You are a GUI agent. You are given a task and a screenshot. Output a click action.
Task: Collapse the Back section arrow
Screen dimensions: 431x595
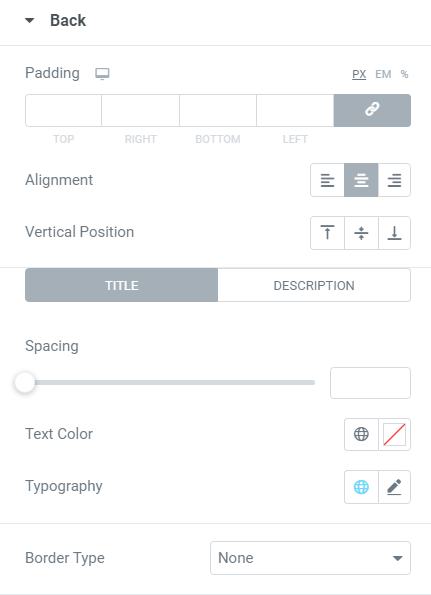pyautogui.click(x=30, y=20)
